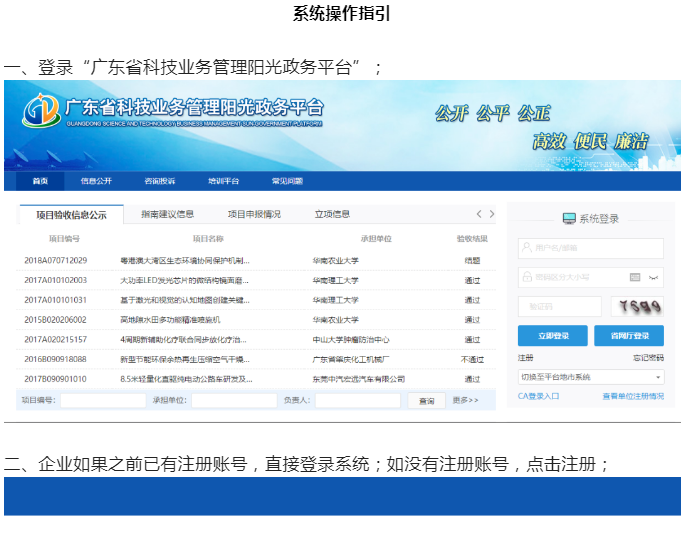
Task: Open the 信息公开 navigation menu
Action: tap(96, 182)
